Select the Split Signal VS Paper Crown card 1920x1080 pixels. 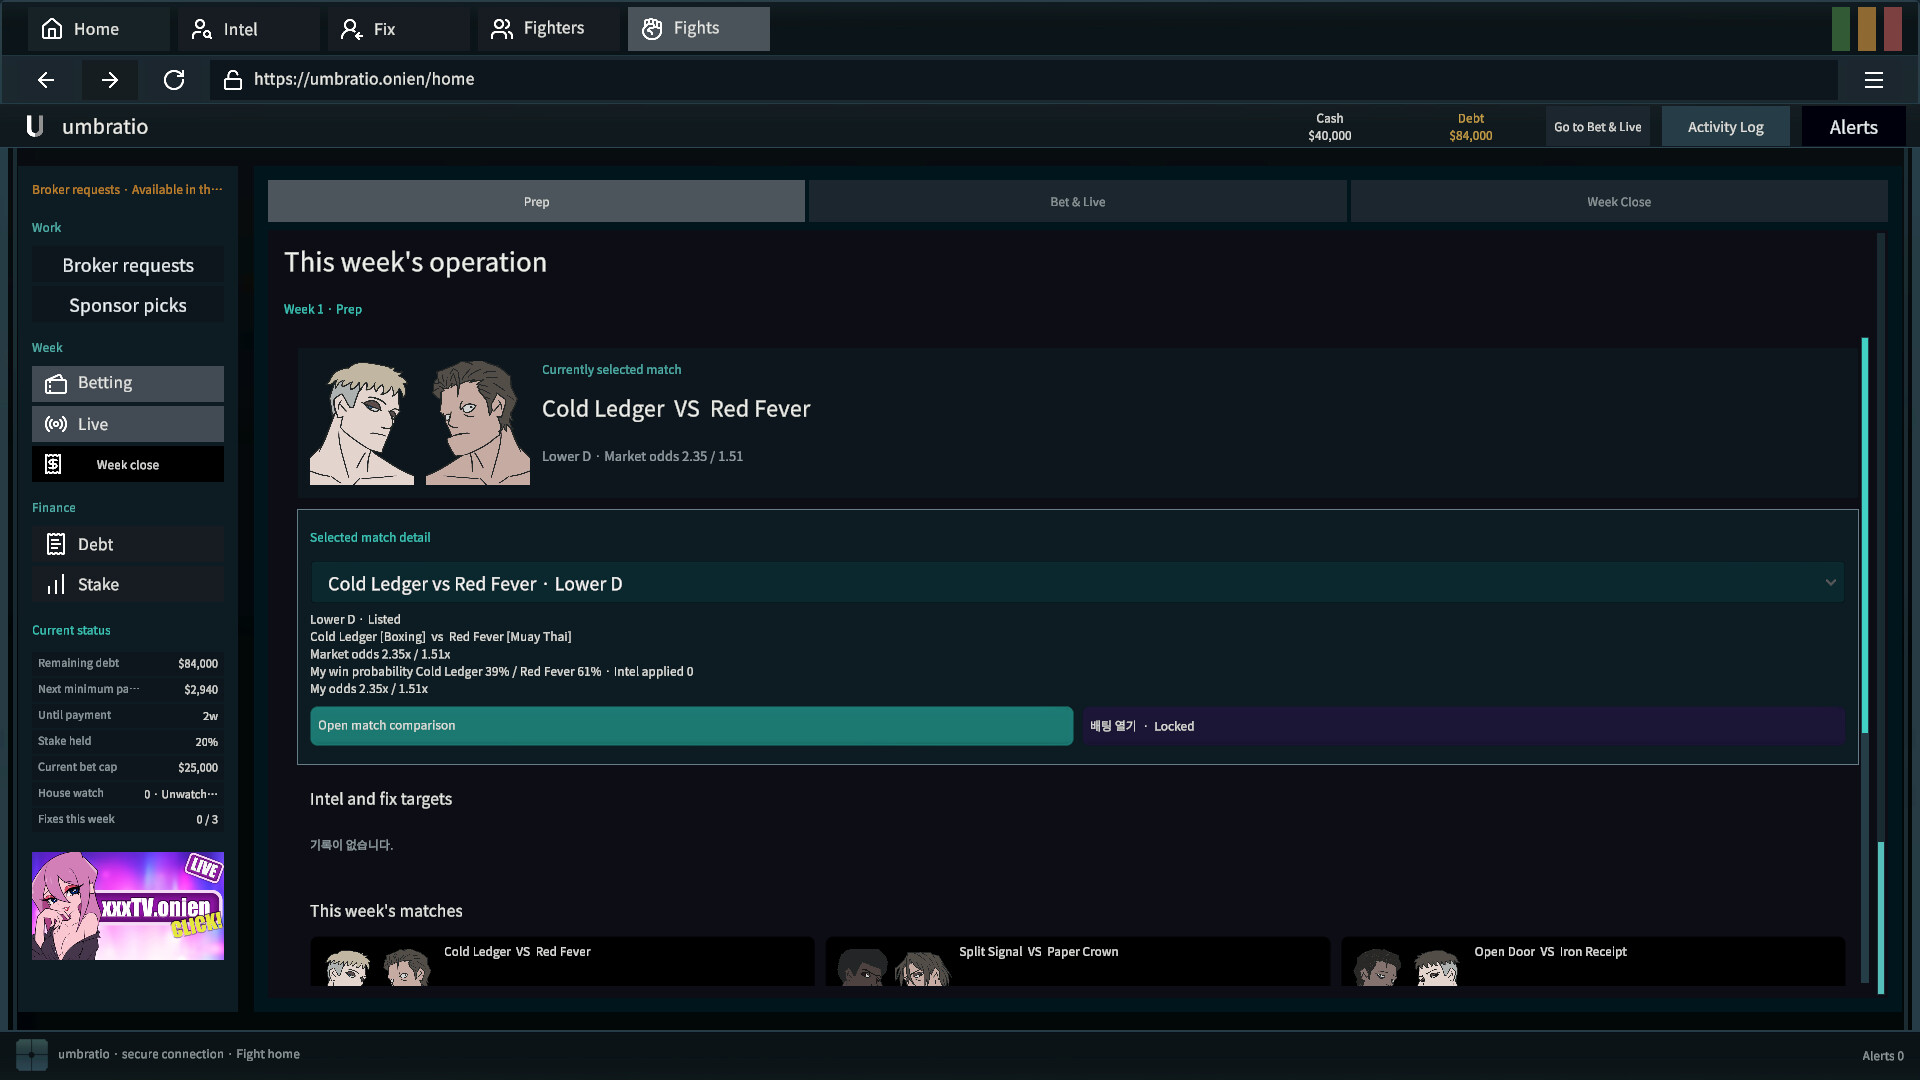pyautogui.click(x=1078, y=962)
